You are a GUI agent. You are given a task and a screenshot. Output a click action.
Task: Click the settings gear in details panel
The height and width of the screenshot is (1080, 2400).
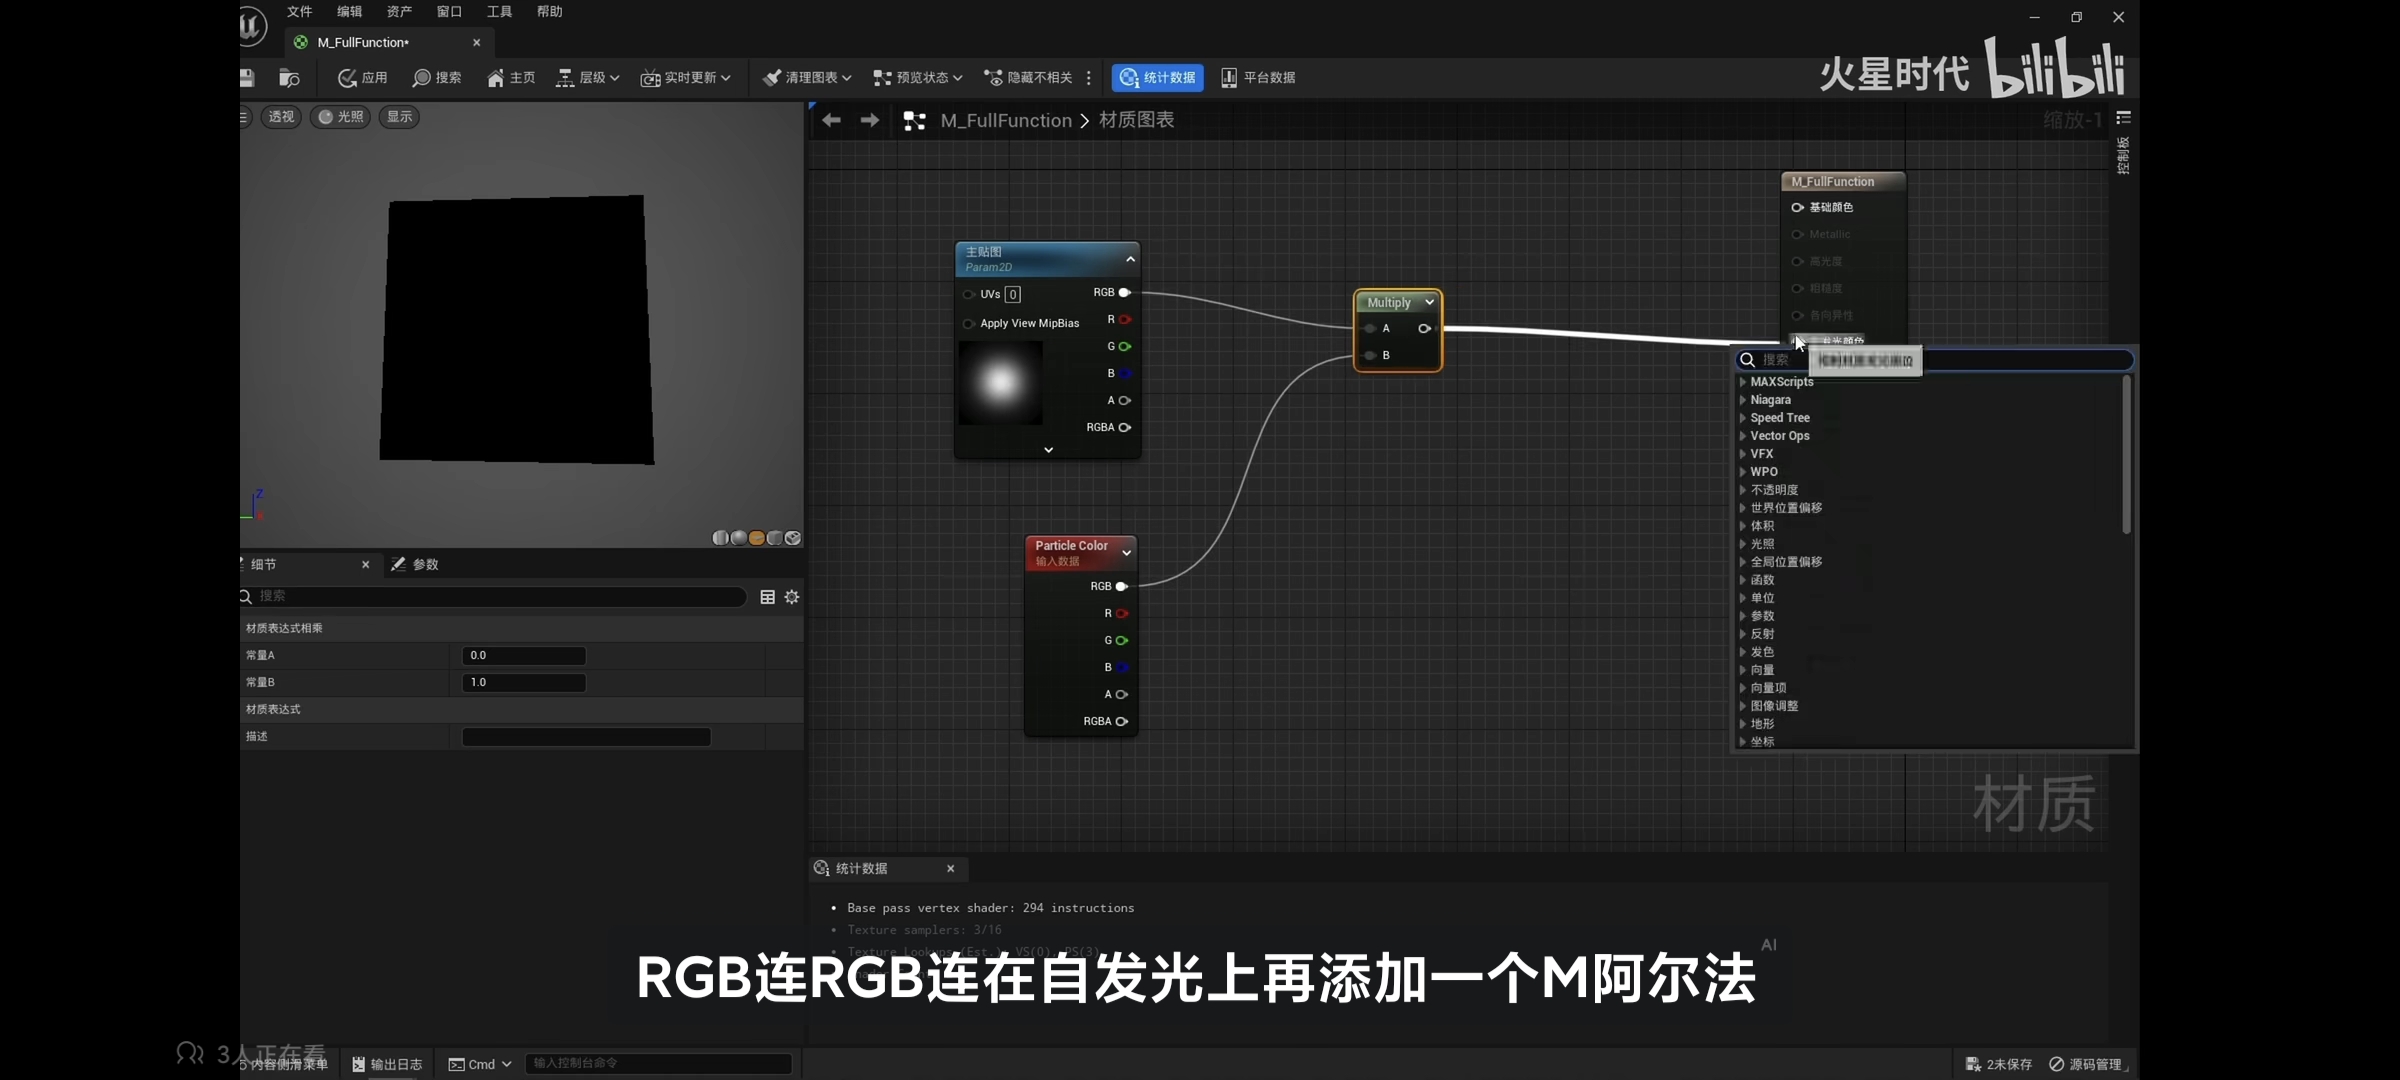tap(792, 597)
